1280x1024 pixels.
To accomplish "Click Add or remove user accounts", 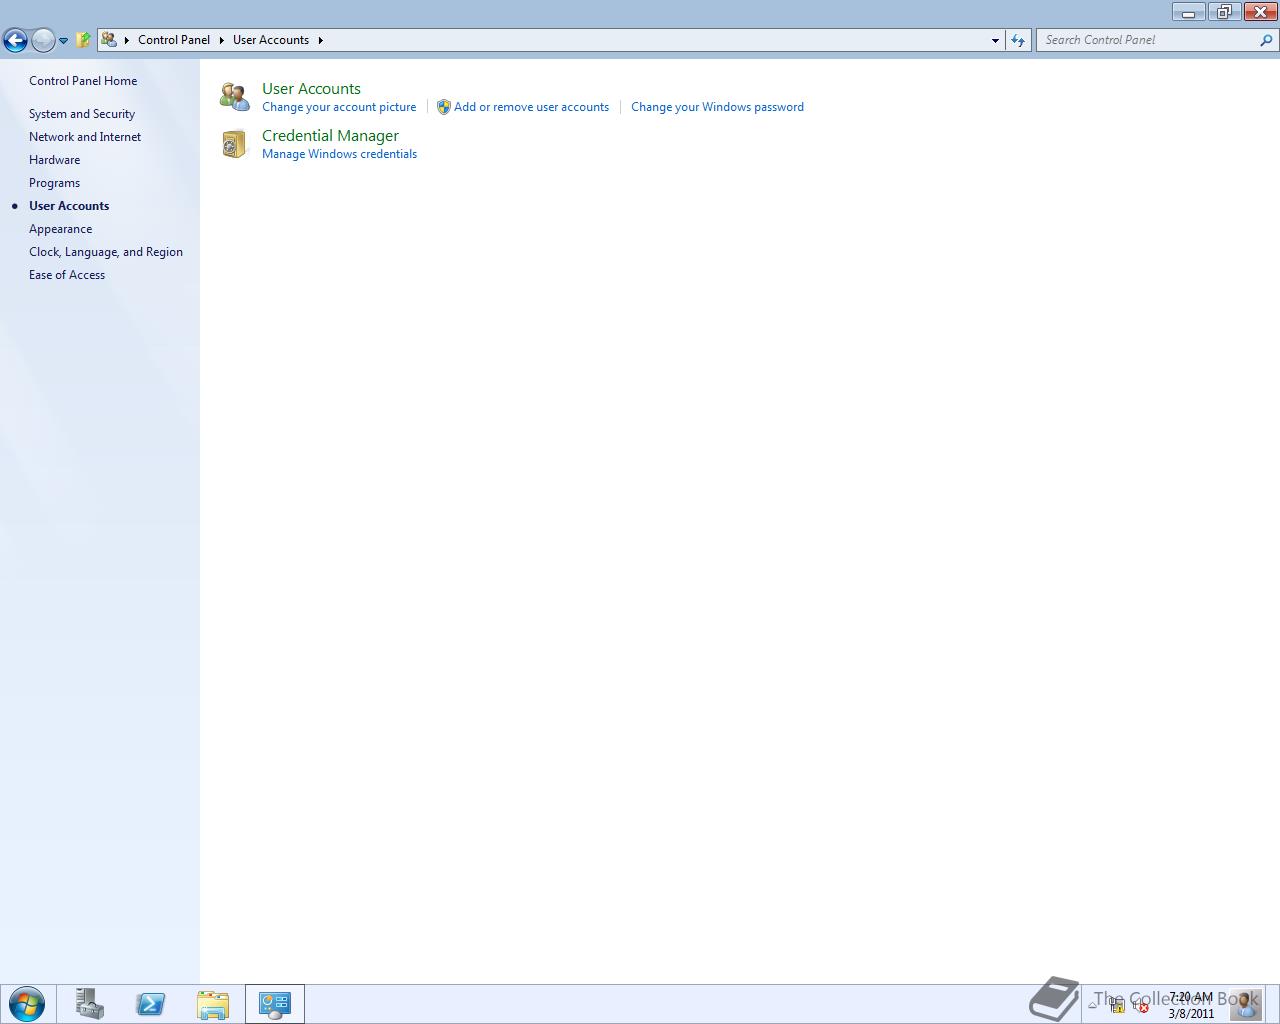I will pyautogui.click(x=531, y=107).
